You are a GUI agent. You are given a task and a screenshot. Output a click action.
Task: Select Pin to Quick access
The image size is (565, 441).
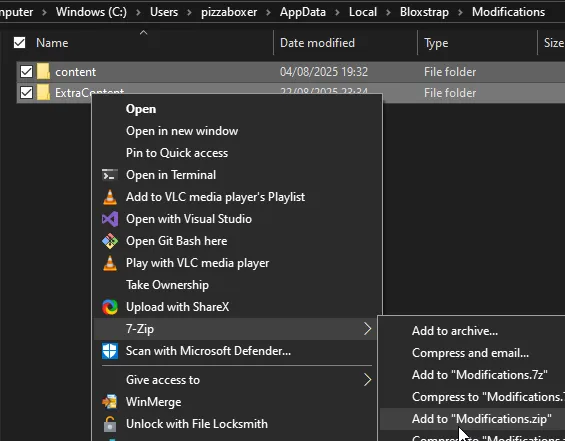pyautogui.click(x=237, y=153)
